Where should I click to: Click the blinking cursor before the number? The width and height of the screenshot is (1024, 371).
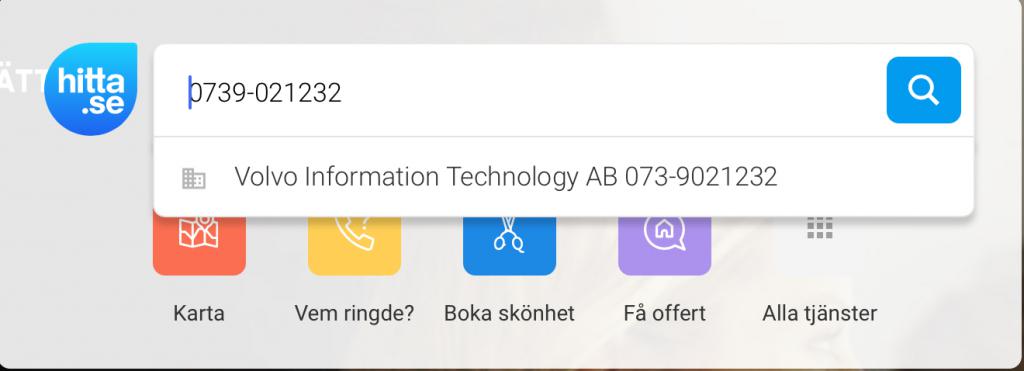pyautogui.click(x=190, y=92)
